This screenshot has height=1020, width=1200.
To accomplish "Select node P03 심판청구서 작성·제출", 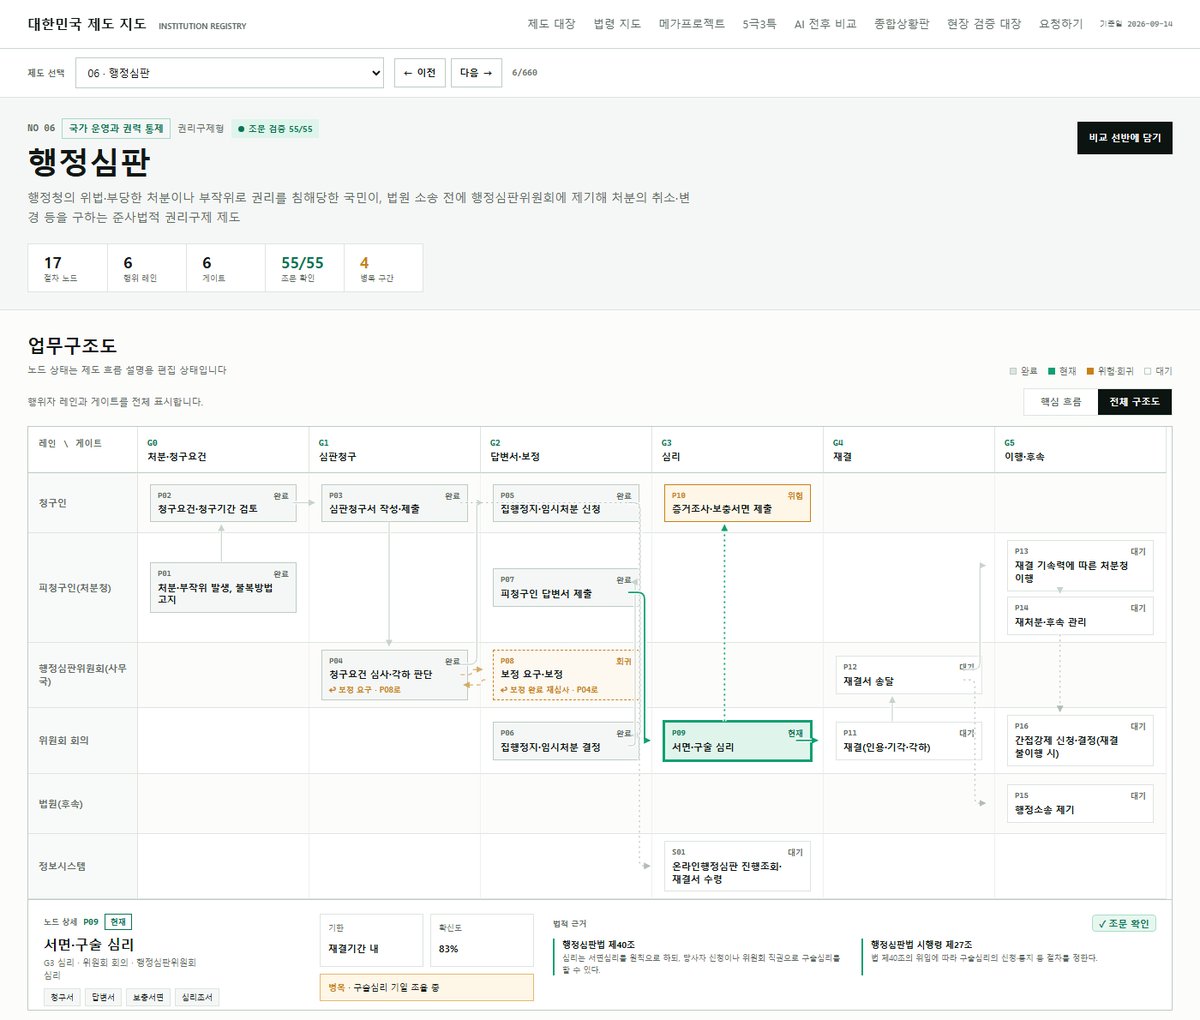I will (395, 503).
